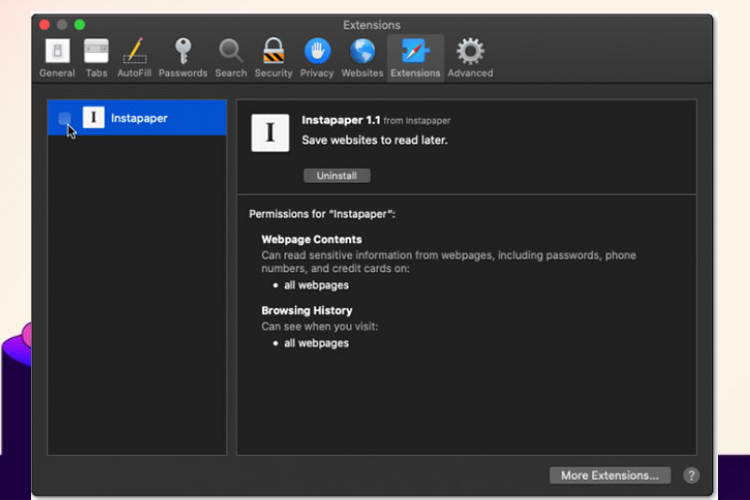Open the Websites preferences pane
Image resolution: width=750 pixels, height=500 pixels.
coord(362,58)
